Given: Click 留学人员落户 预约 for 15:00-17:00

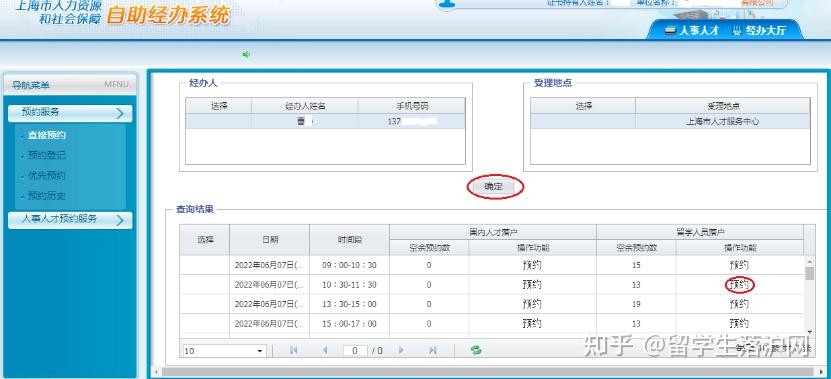Looking at the screenshot, I should click(739, 323).
